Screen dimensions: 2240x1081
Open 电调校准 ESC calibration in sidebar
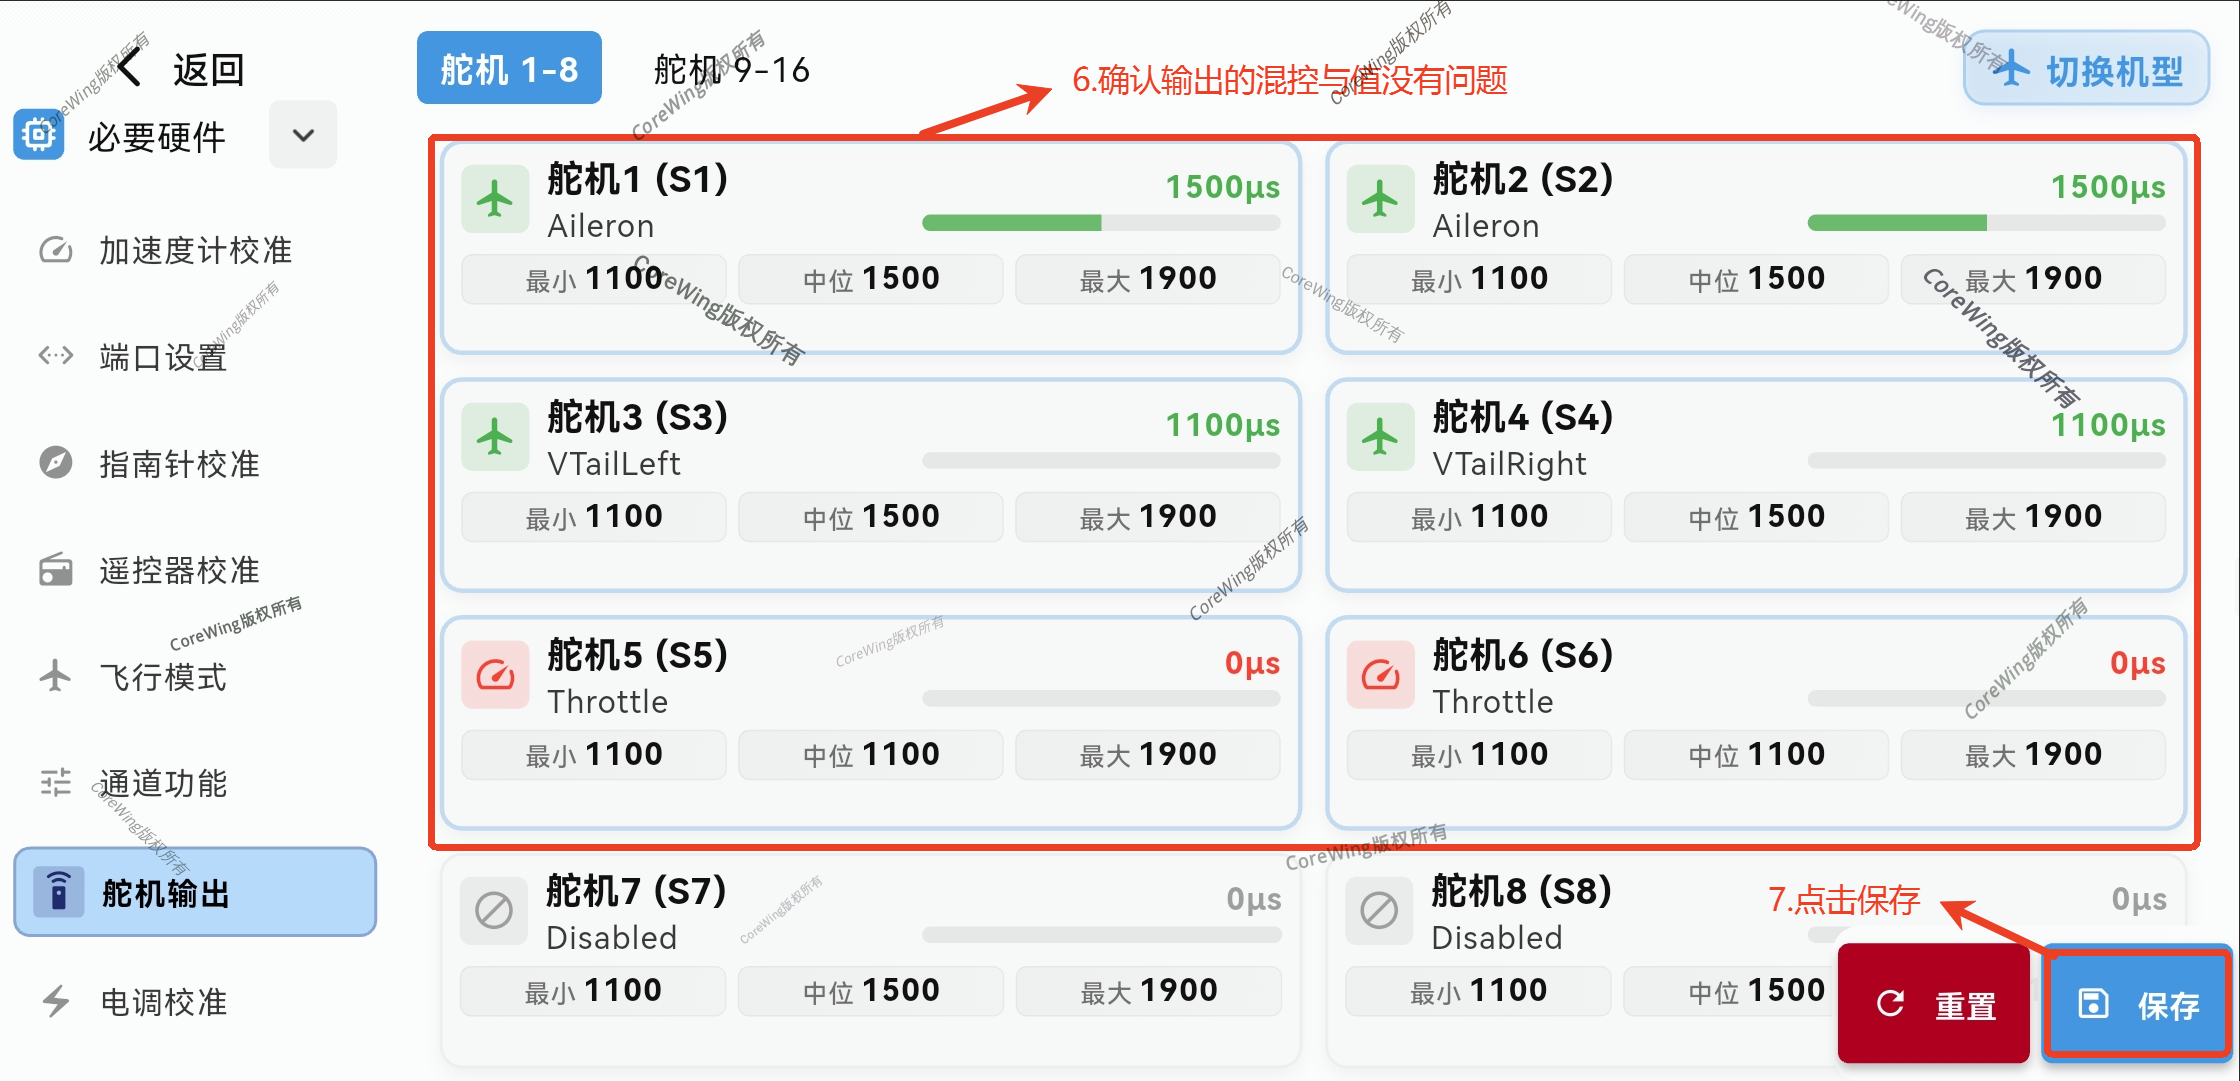coord(162,1002)
